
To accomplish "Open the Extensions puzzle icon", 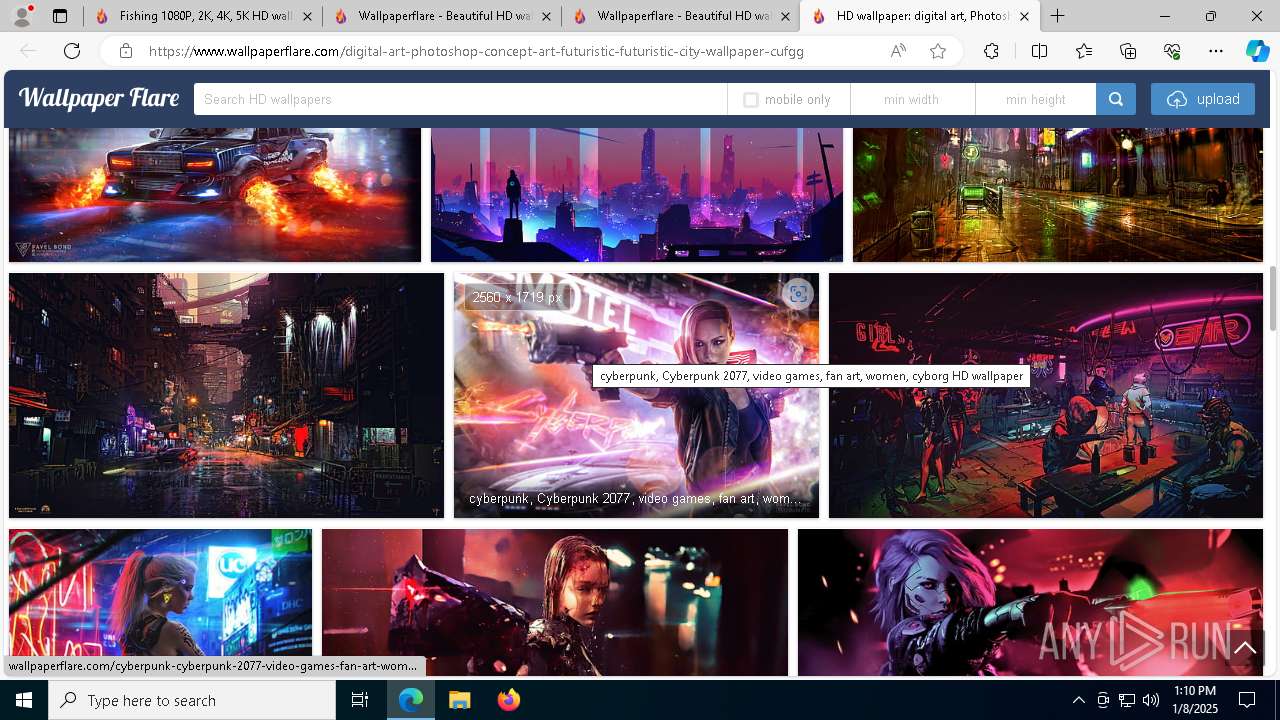I will coord(991,51).
